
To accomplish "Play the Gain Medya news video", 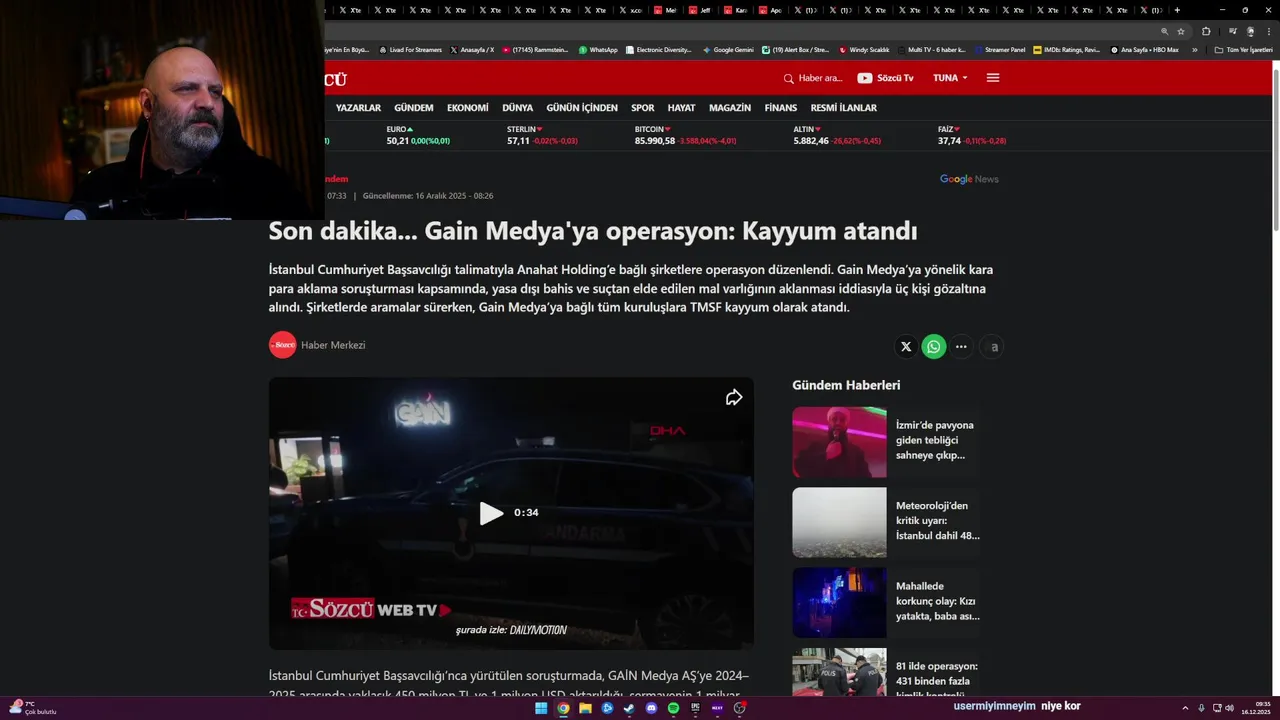I will (491, 513).
